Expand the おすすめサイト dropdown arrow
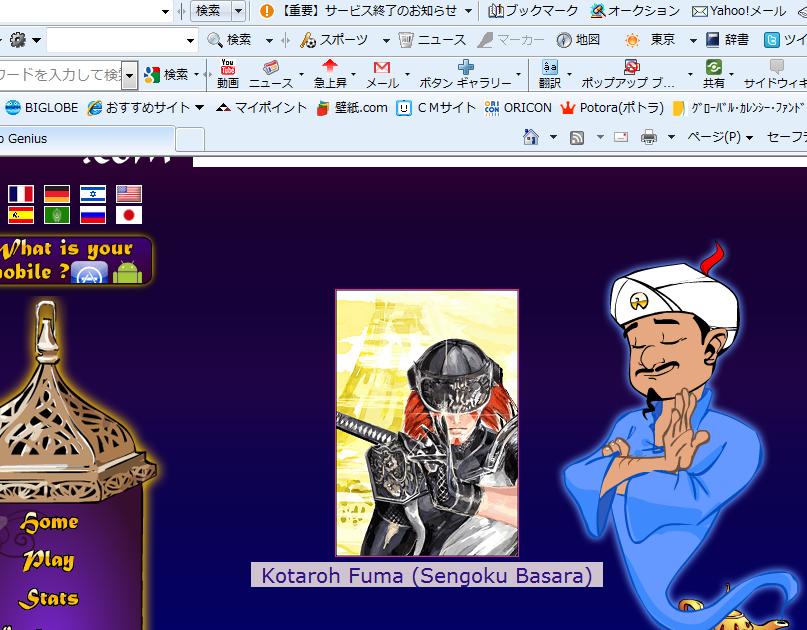 pos(200,108)
